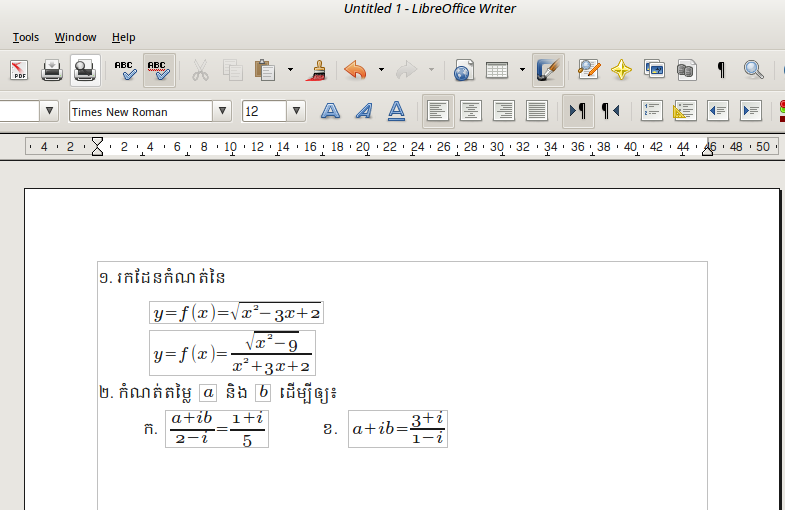
Task: Run the Spelling and Grammar check
Action: [x=125, y=70]
